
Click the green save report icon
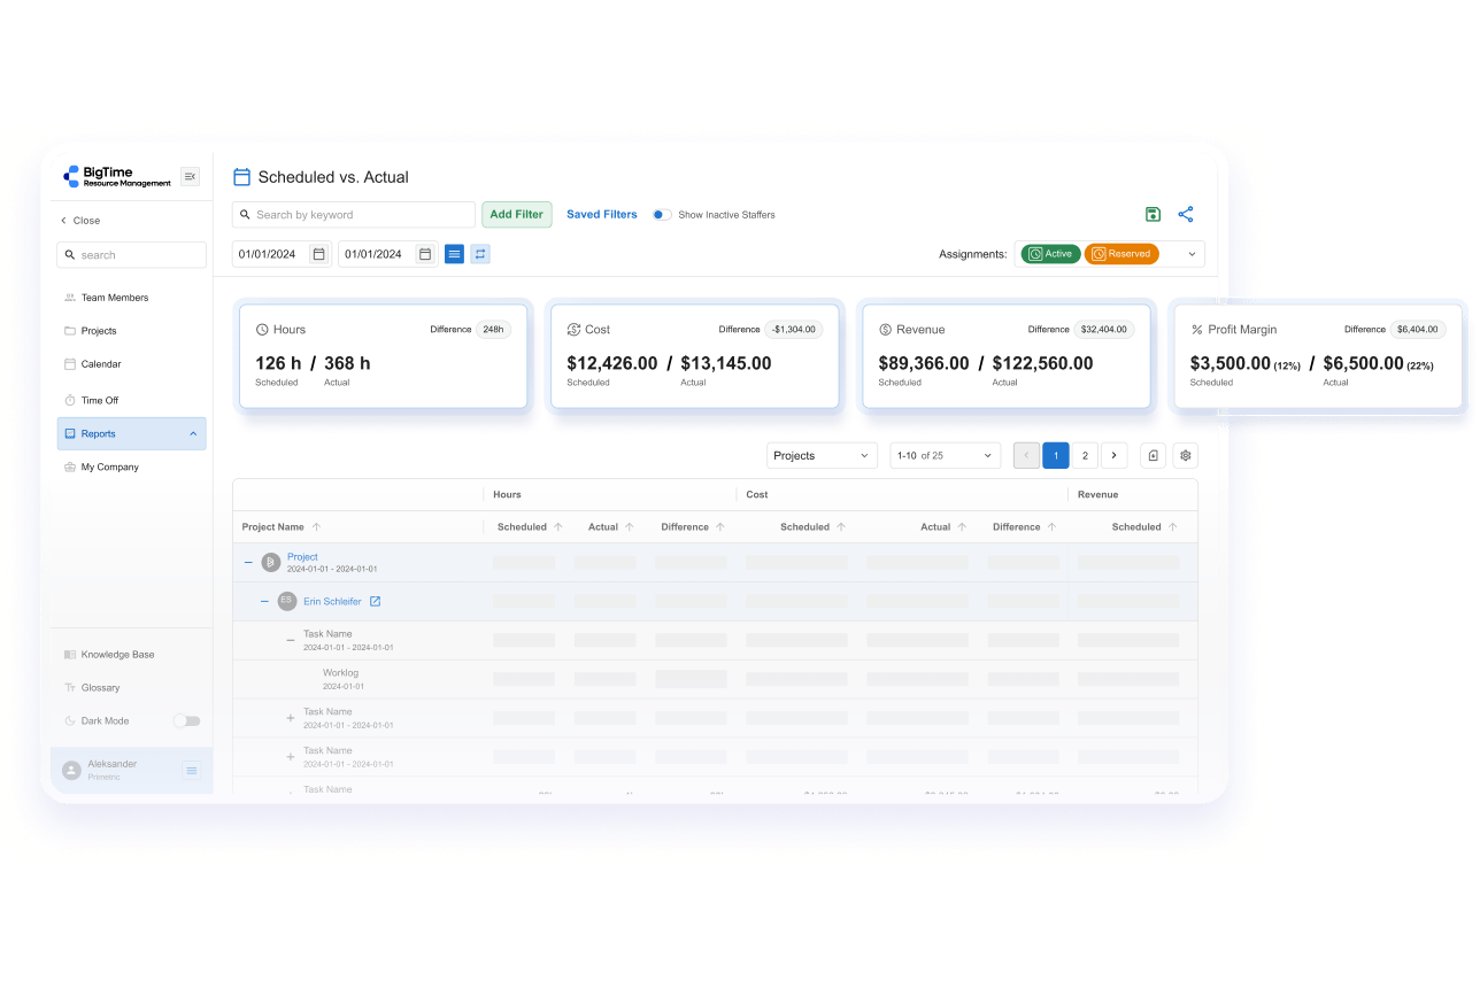[x=1153, y=214]
